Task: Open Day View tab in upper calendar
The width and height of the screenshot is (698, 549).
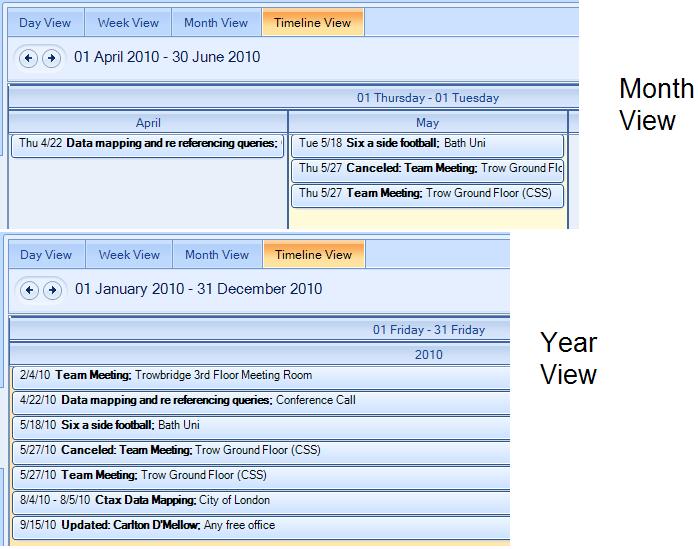Action: 45,23
